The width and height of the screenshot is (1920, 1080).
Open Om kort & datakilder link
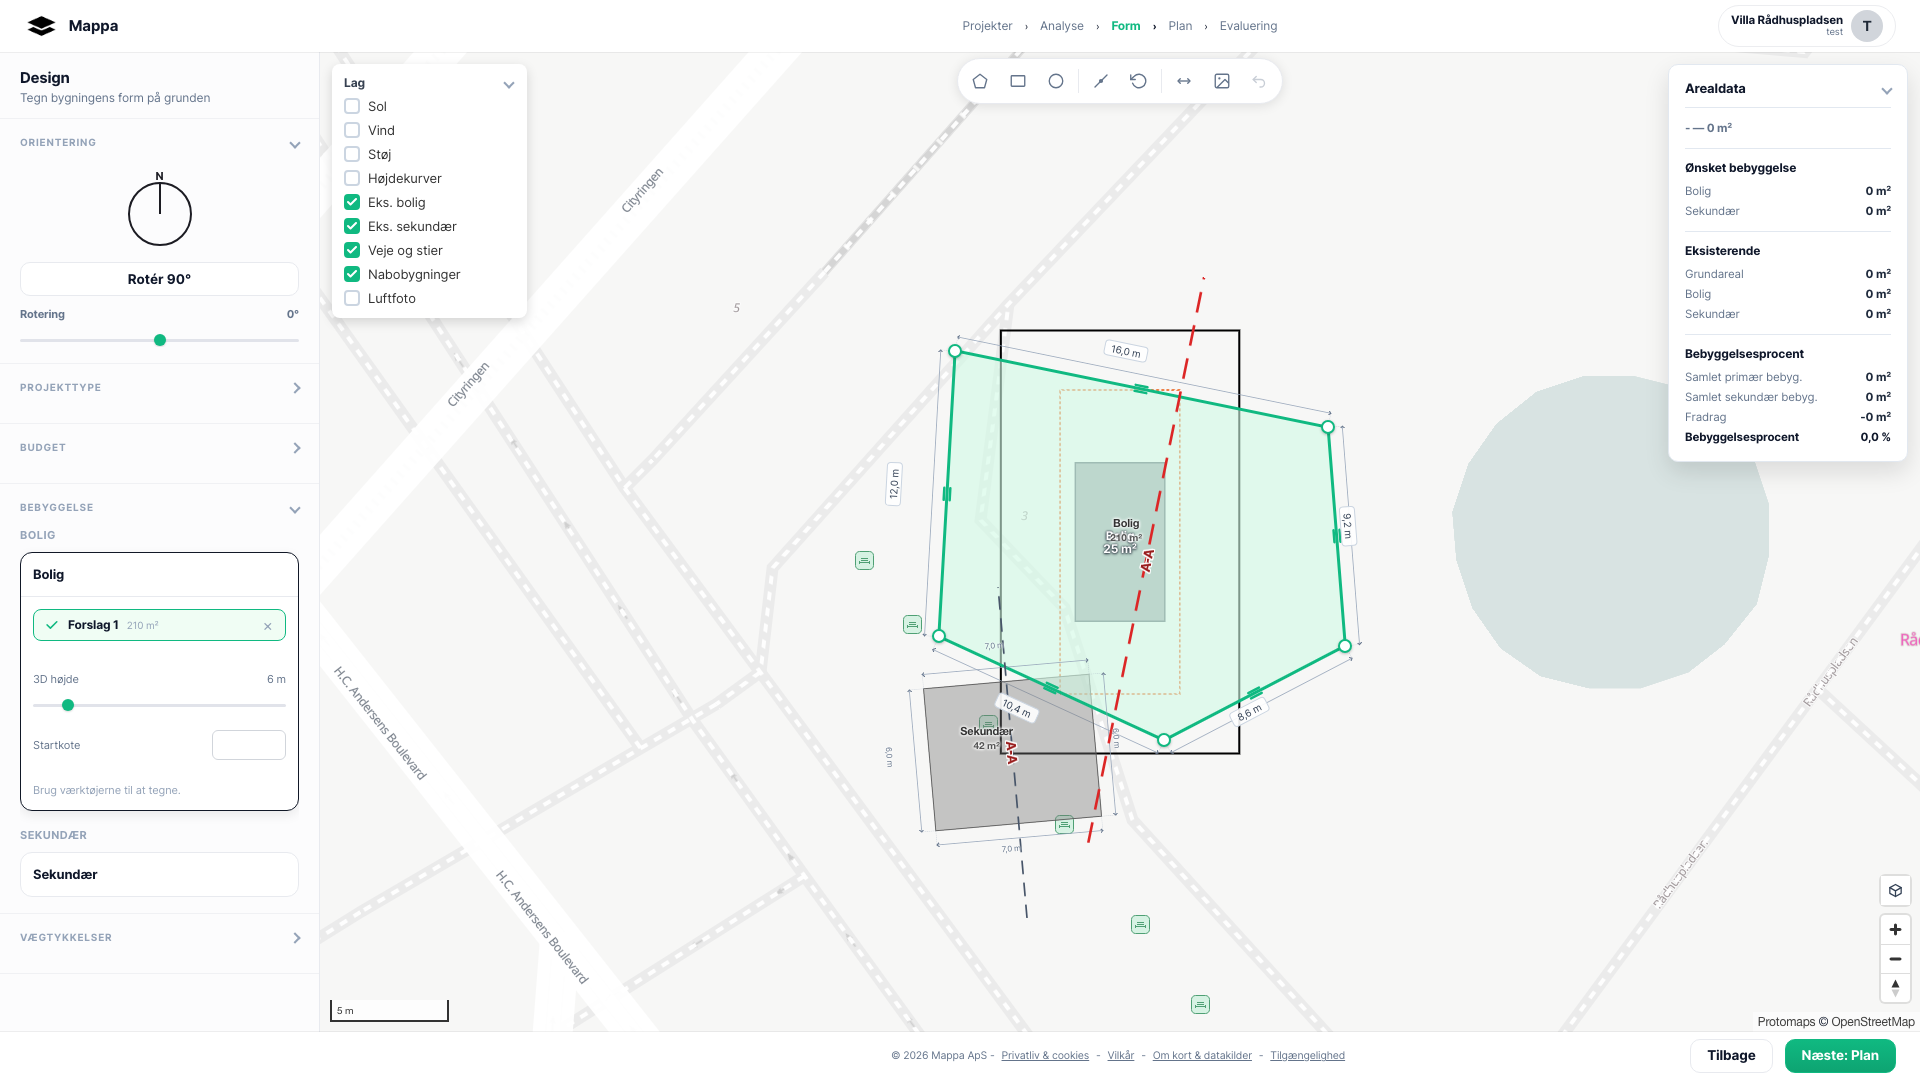coord(1202,1056)
